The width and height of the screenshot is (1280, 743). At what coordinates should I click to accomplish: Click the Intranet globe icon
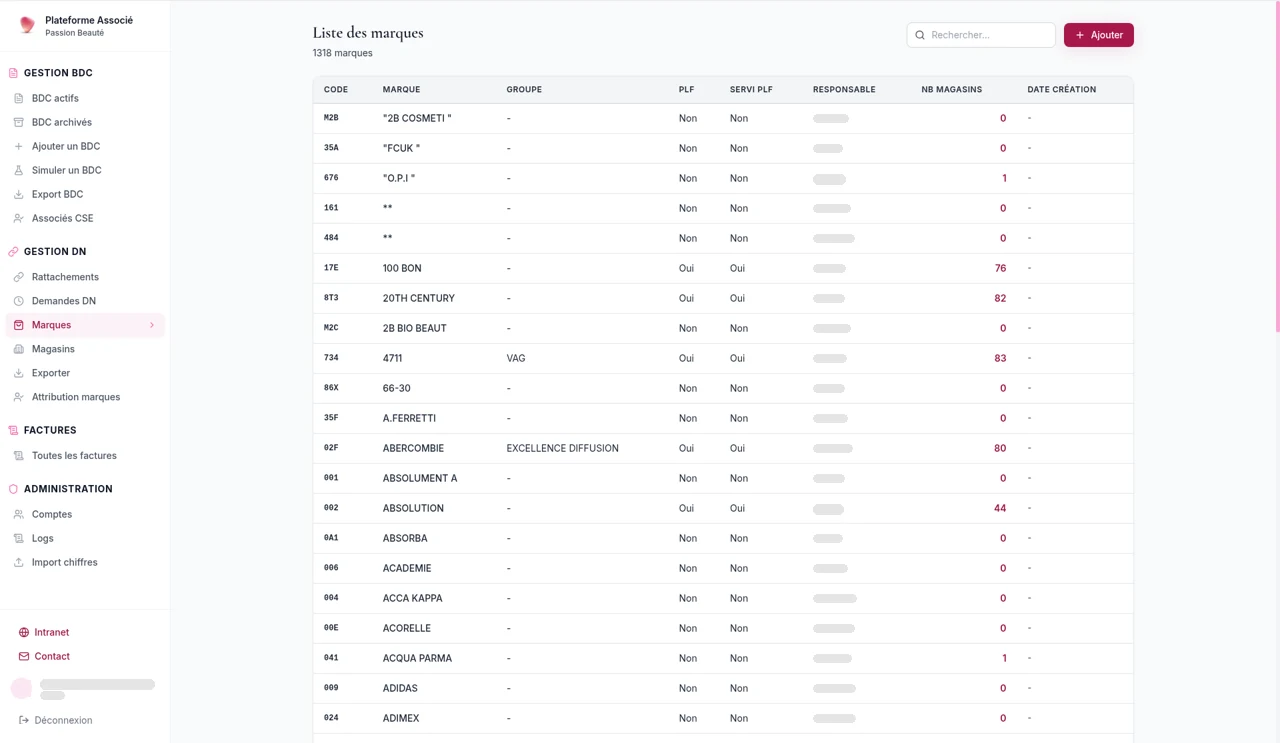[x=24, y=632]
